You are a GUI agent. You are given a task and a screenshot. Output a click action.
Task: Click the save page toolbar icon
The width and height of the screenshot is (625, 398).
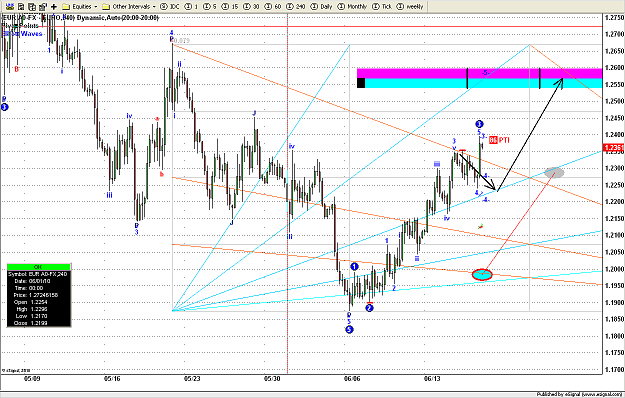click(21, 6)
